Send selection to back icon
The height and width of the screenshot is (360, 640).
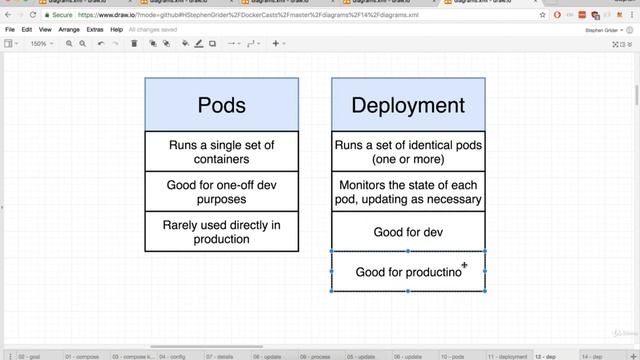click(167, 44)
